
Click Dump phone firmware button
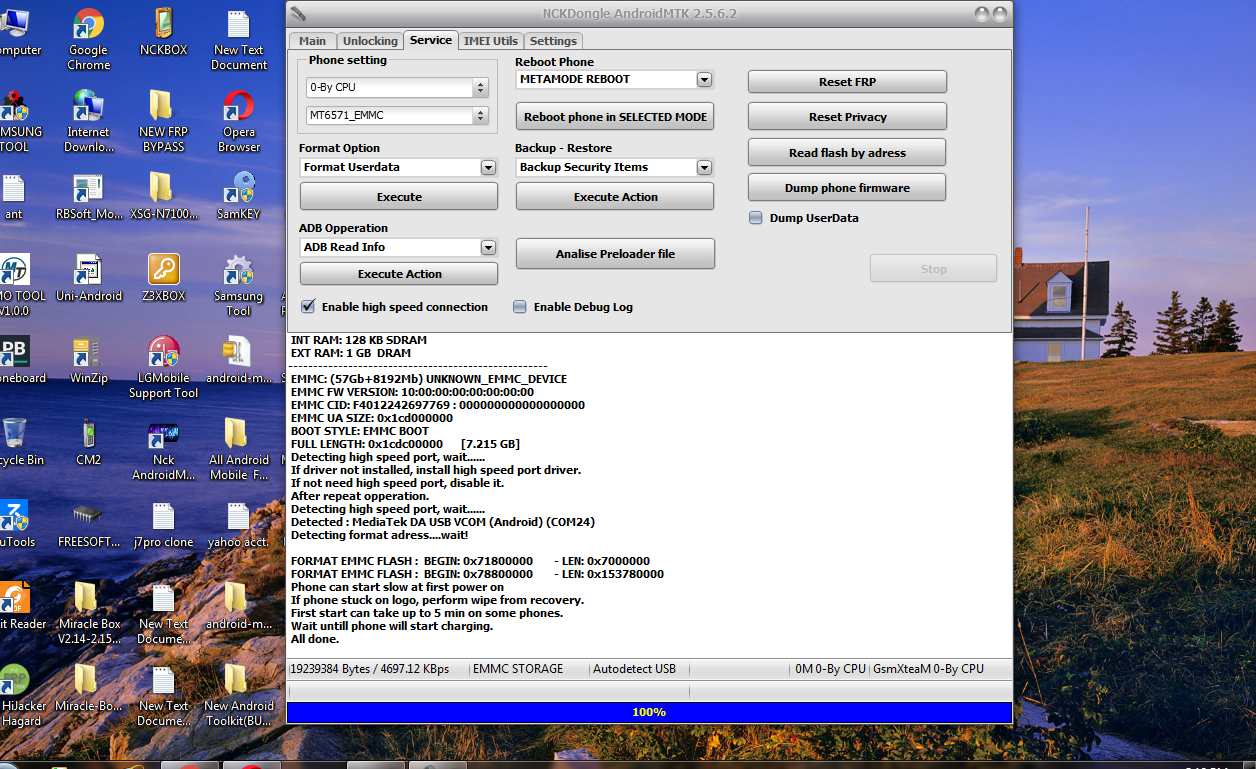[x=847, y=188]
